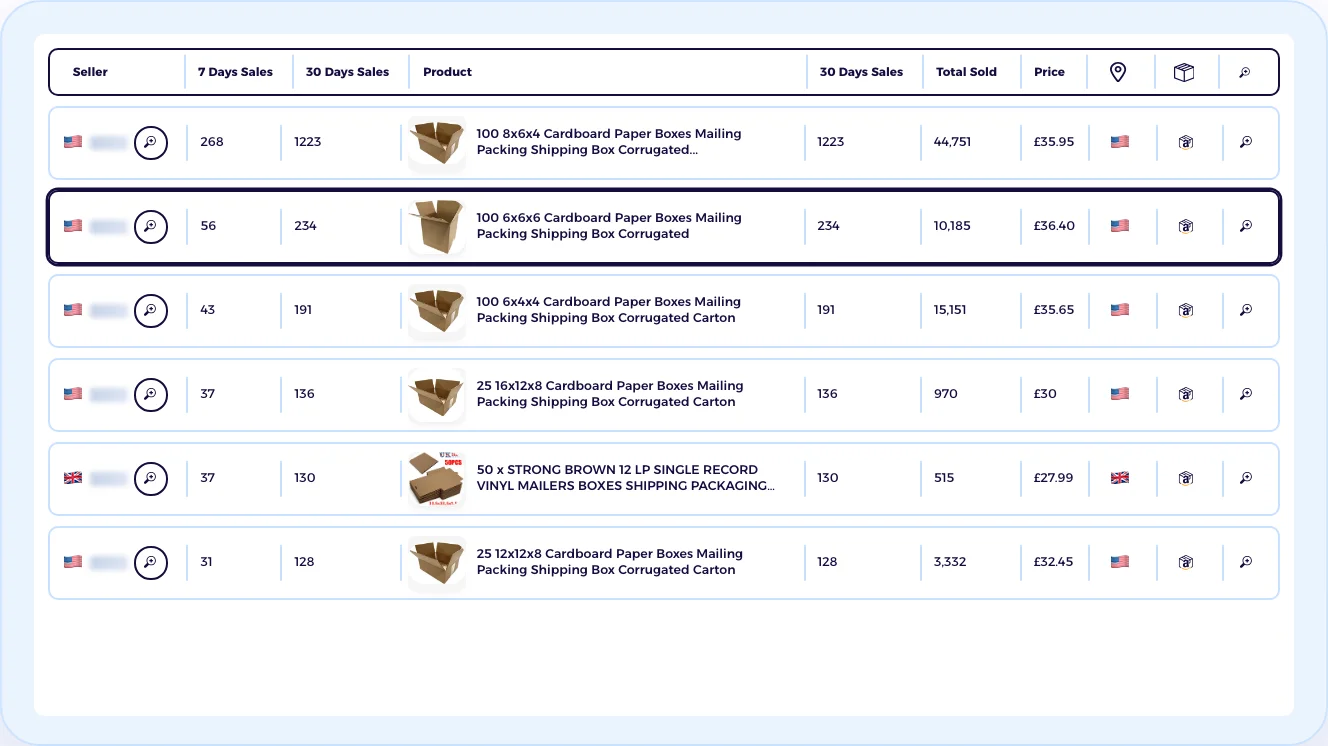1328x746 pixels.
Task: Click price £35.95
Action: pyautogui.click(x=1054, y=142)
